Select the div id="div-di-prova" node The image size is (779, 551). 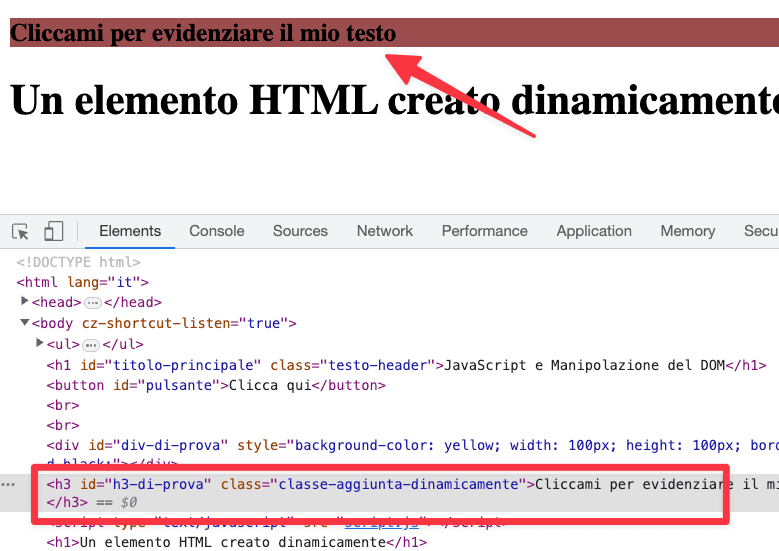tap(412, 445)
